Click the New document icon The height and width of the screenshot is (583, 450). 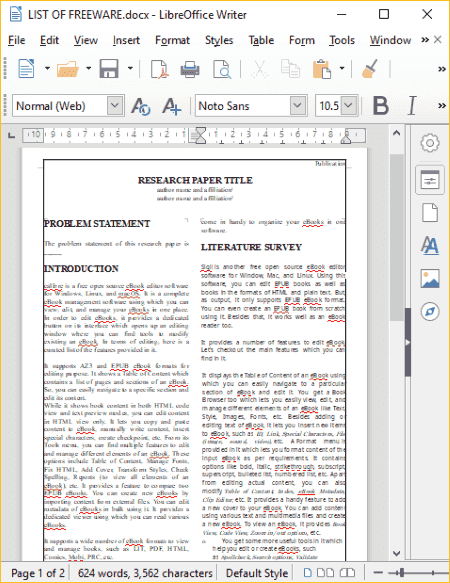click(x=27, y=68)
